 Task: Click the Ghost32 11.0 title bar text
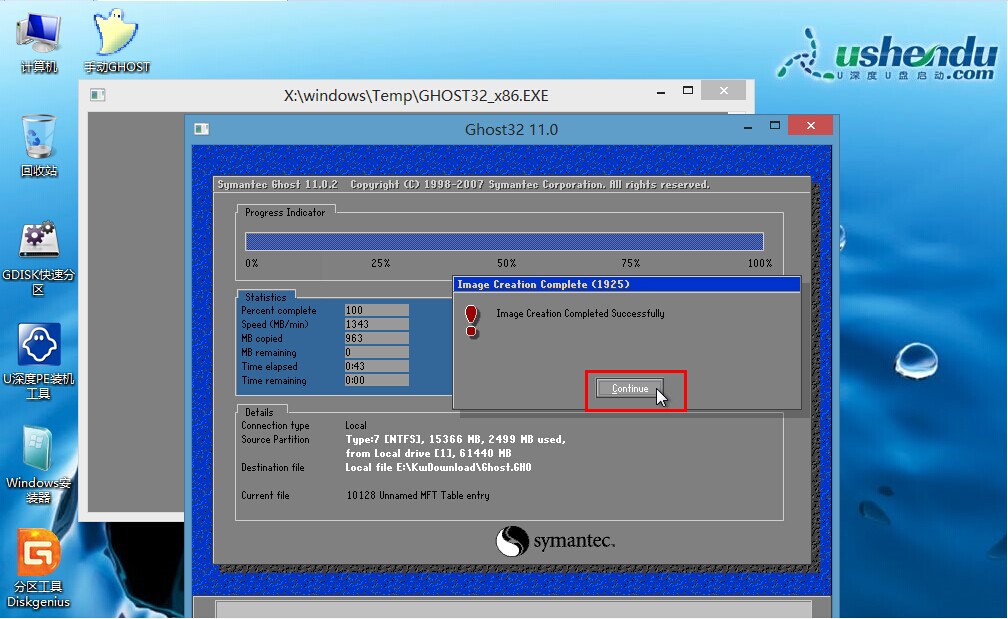click(511, 129)
